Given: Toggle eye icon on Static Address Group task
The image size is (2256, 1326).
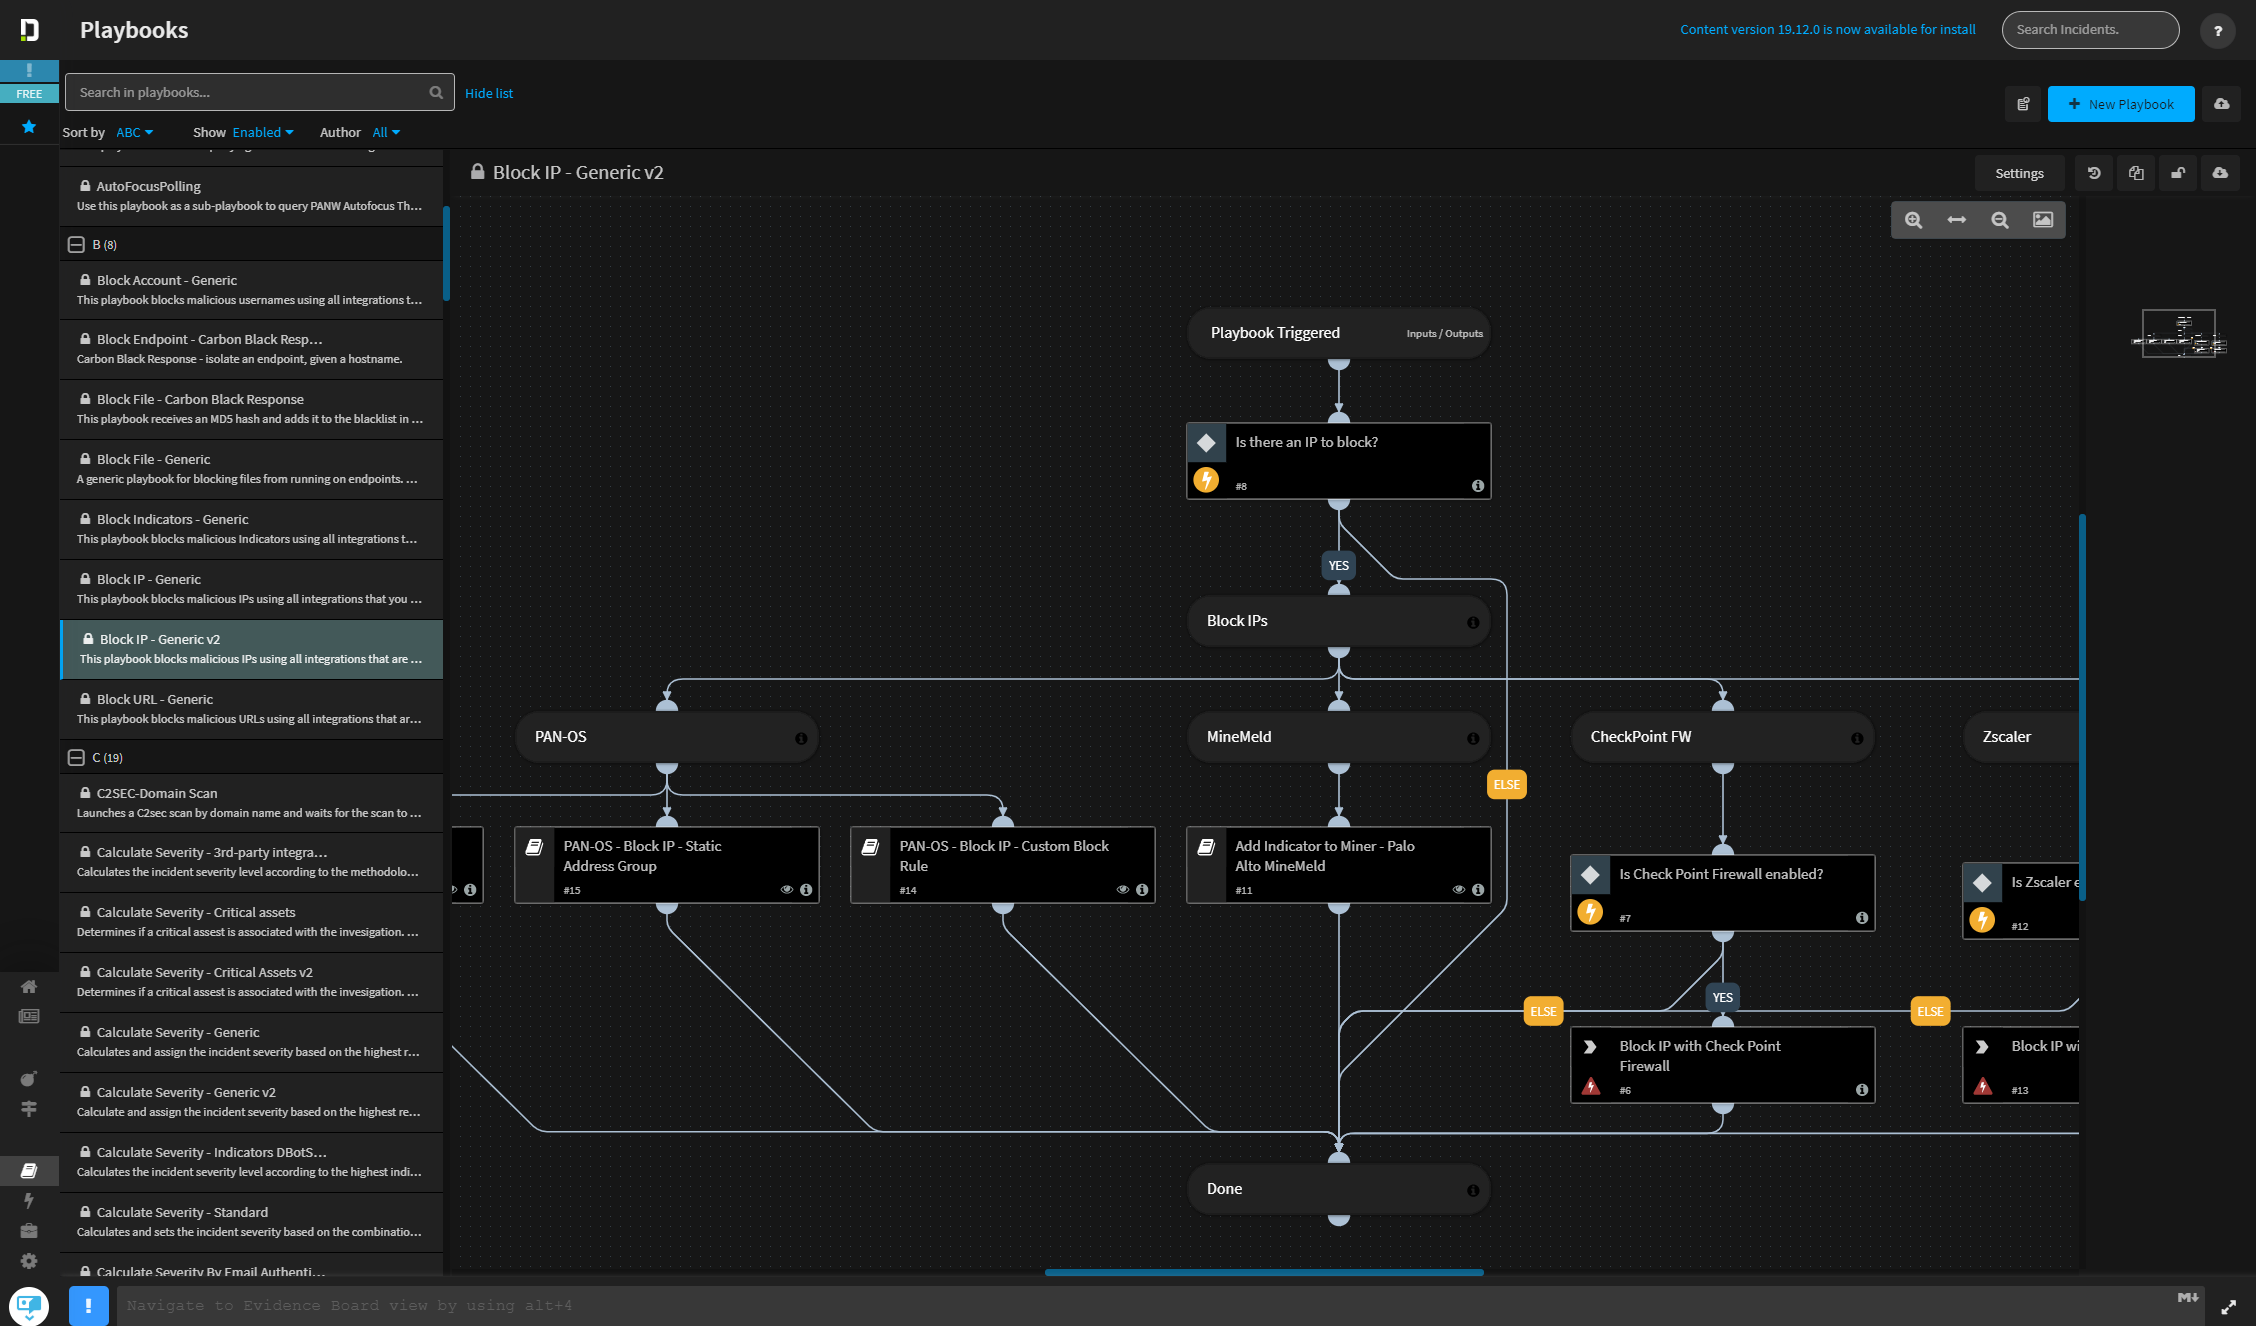Looking at the screenshot, I should [787, 890].
